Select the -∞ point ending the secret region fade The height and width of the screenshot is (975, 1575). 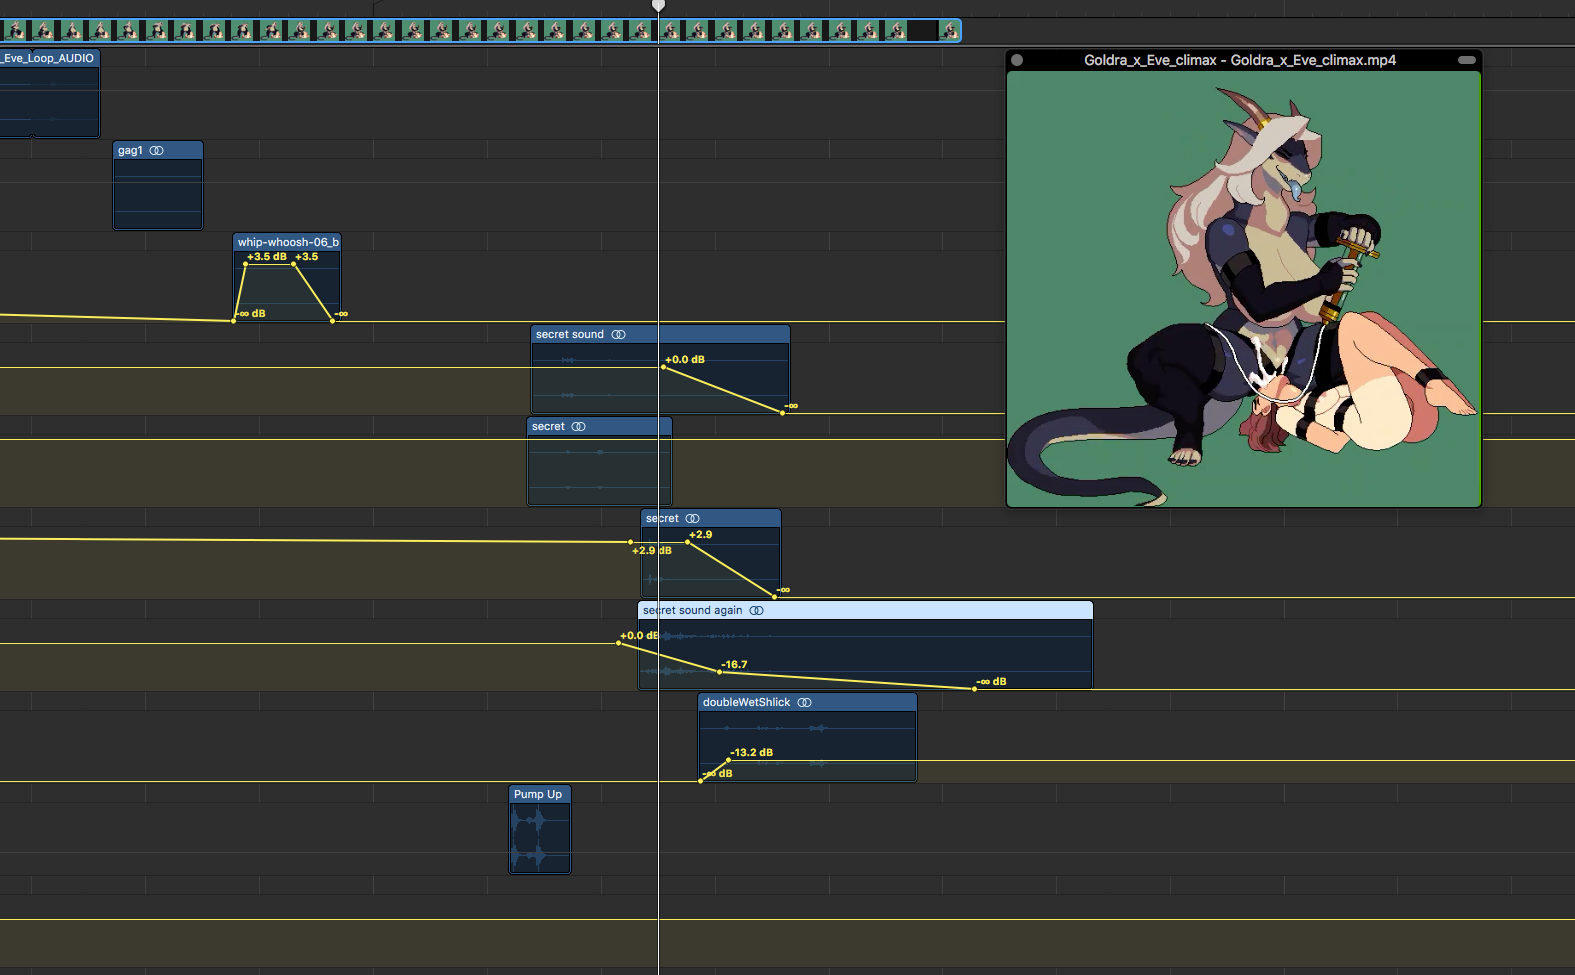(775, 597)
